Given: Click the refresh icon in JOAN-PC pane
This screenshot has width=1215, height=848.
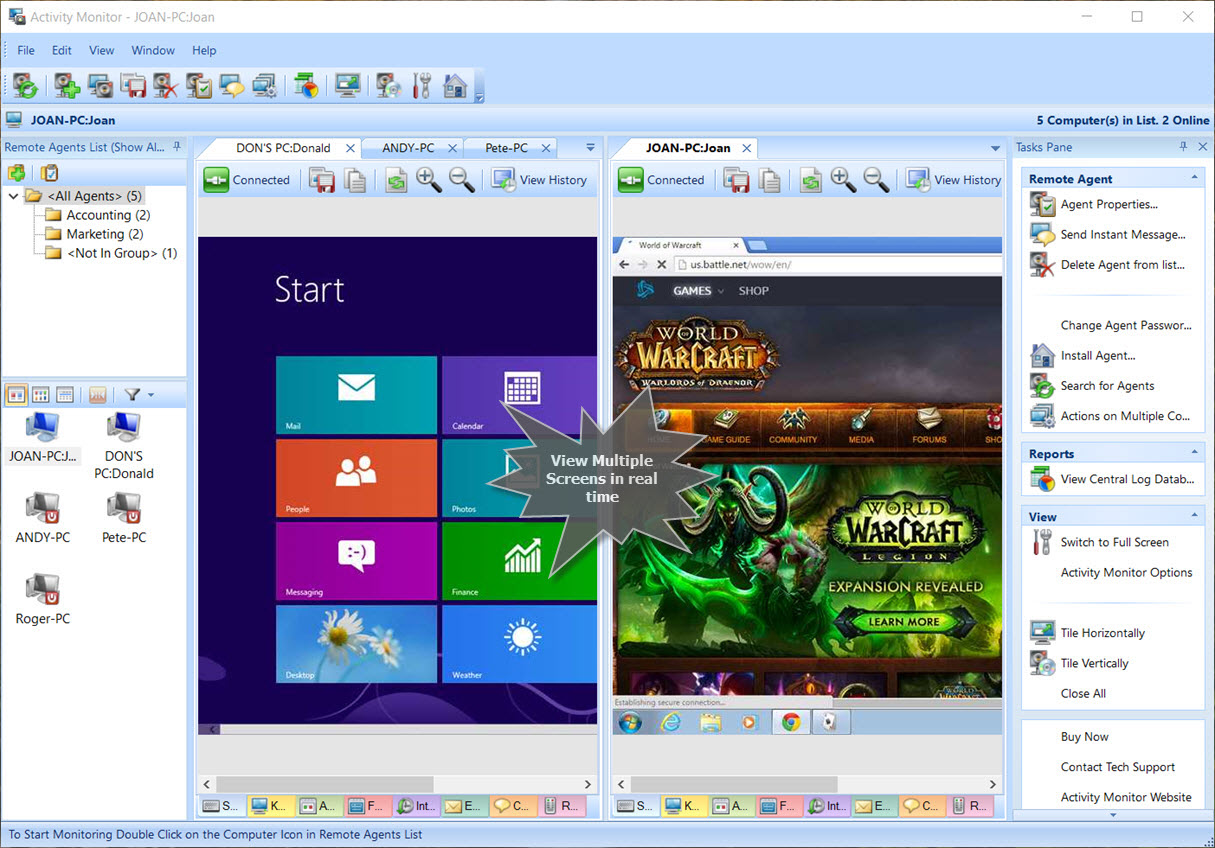Looking at the screenshot, I should click(x=810, y=180).
